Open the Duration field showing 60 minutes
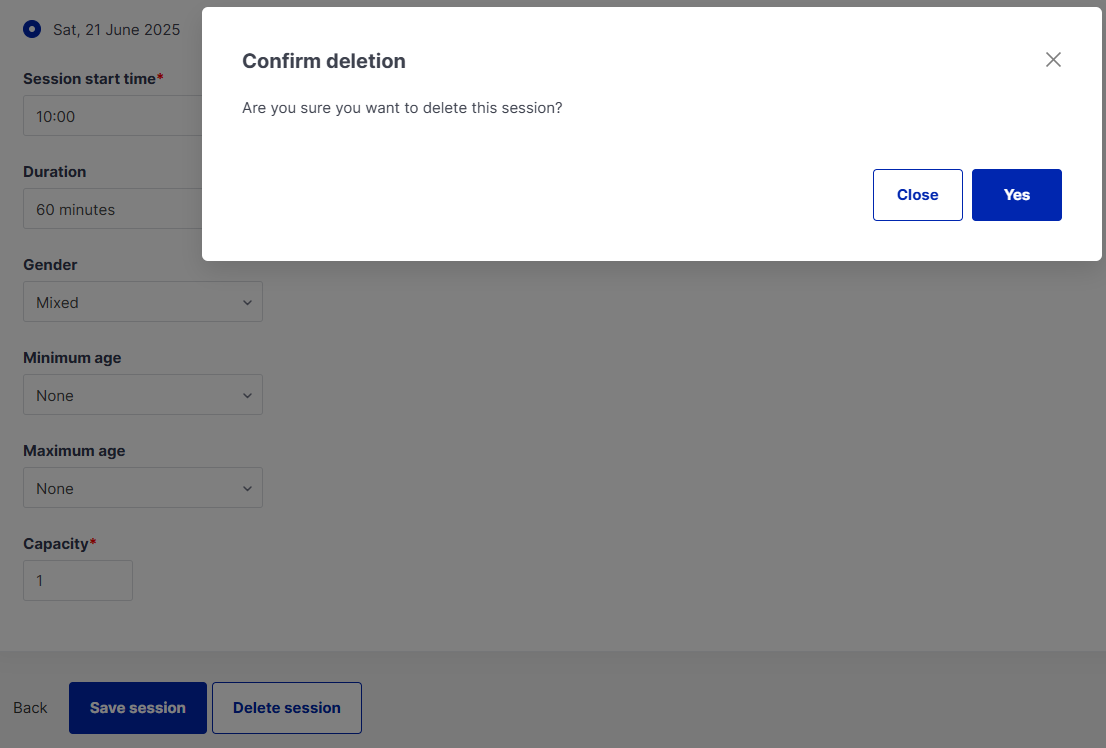Image resolution: width=1106 pixels, height=748 pixels. (x=112, y=210)
